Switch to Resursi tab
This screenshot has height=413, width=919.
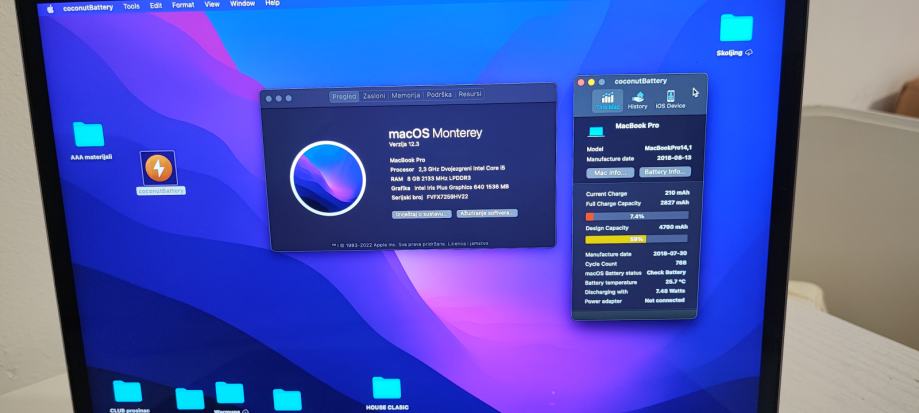pyautogui.click(x=470, y=94)
